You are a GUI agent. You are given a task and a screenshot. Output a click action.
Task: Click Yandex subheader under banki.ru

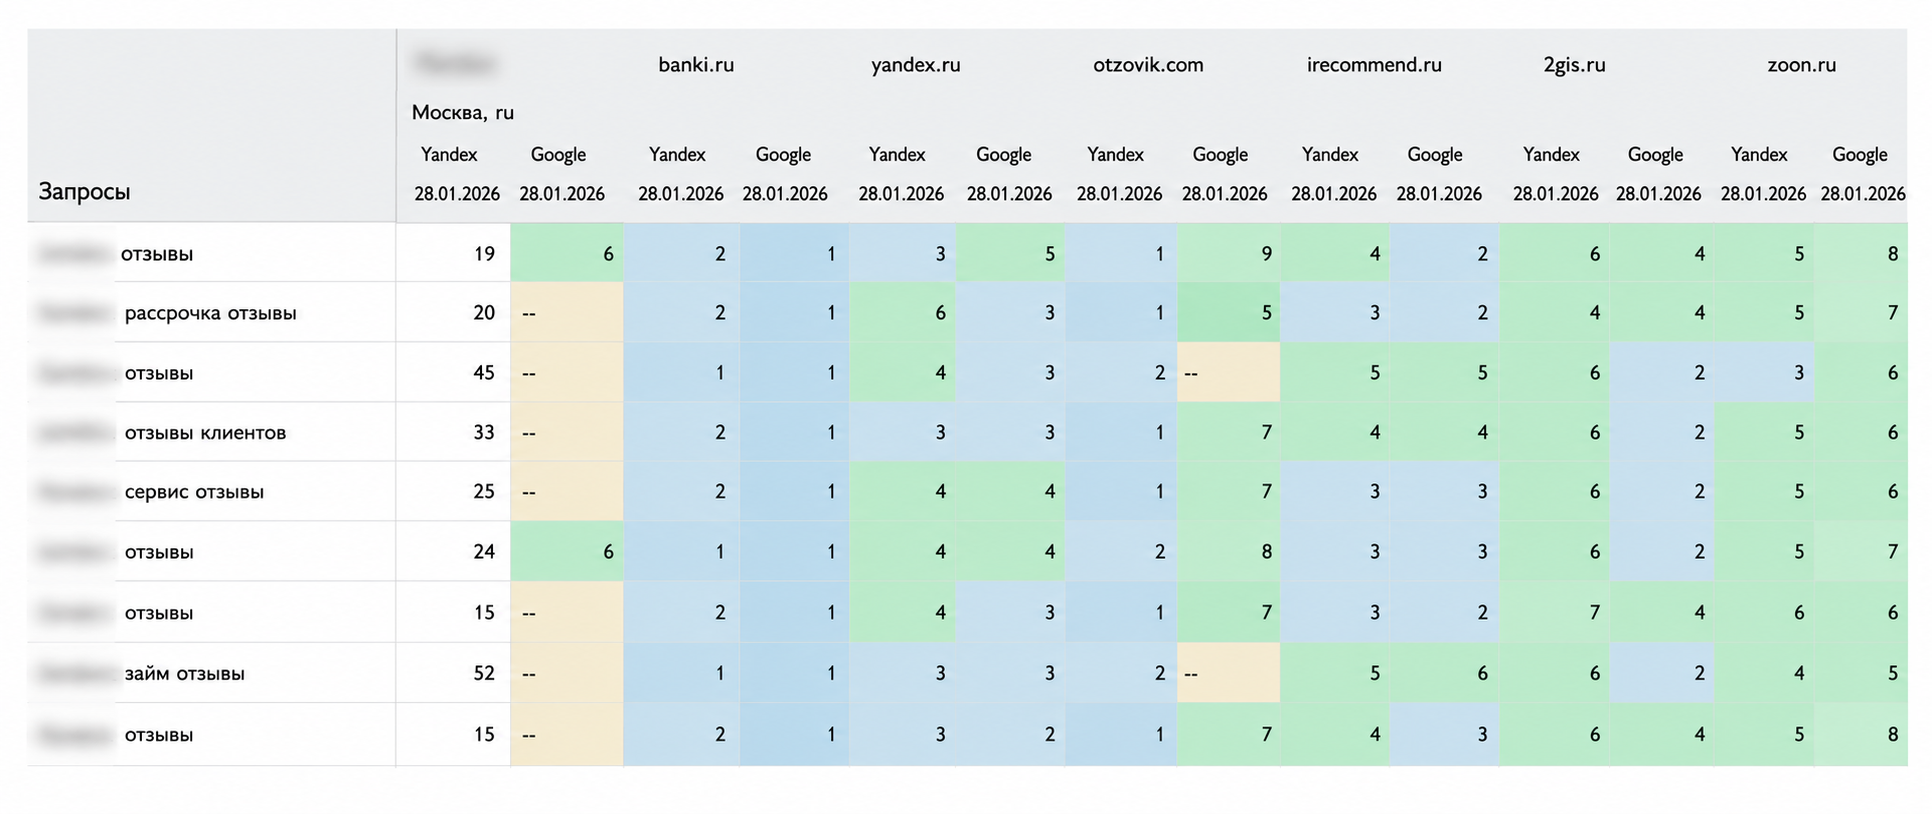[x=677, y=154]
